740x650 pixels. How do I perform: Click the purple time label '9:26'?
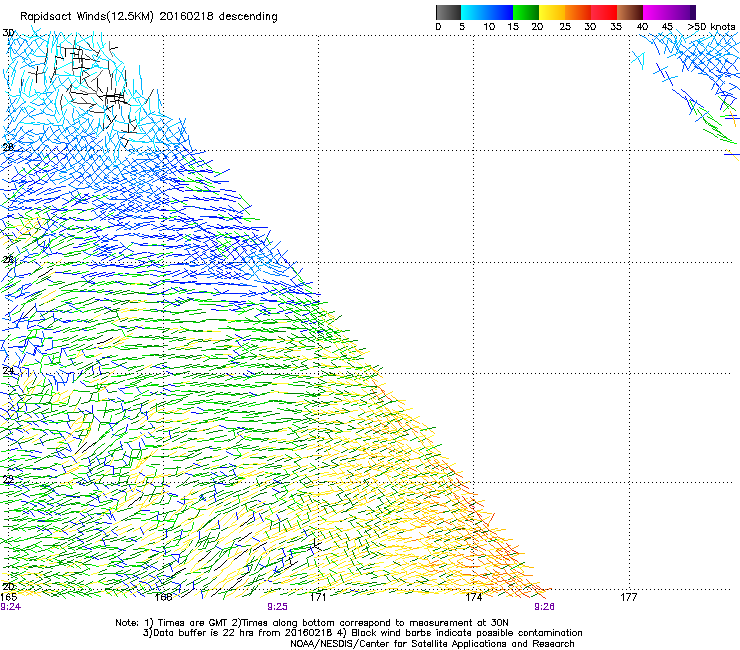coord(544,607)
